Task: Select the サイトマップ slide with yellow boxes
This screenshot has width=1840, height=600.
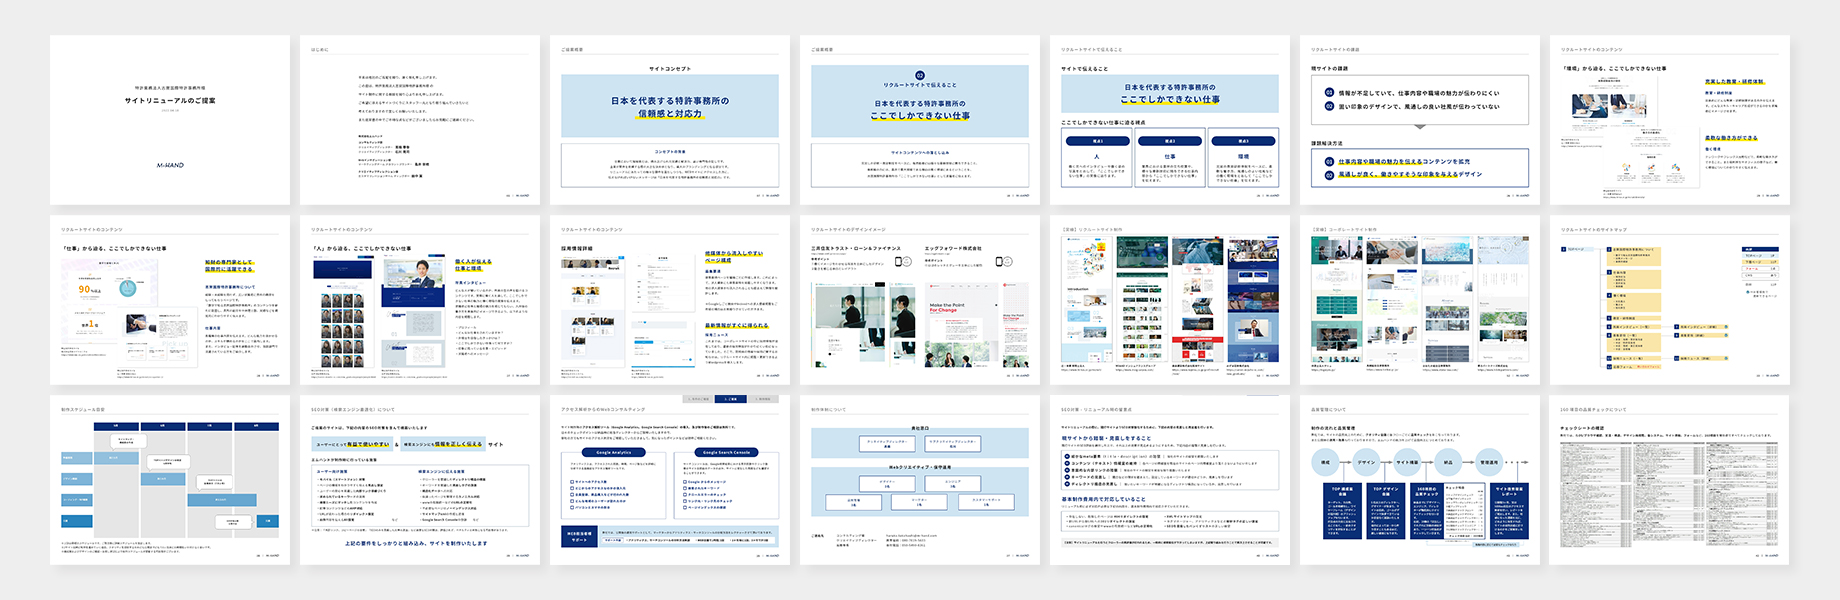Action: 1670,300
